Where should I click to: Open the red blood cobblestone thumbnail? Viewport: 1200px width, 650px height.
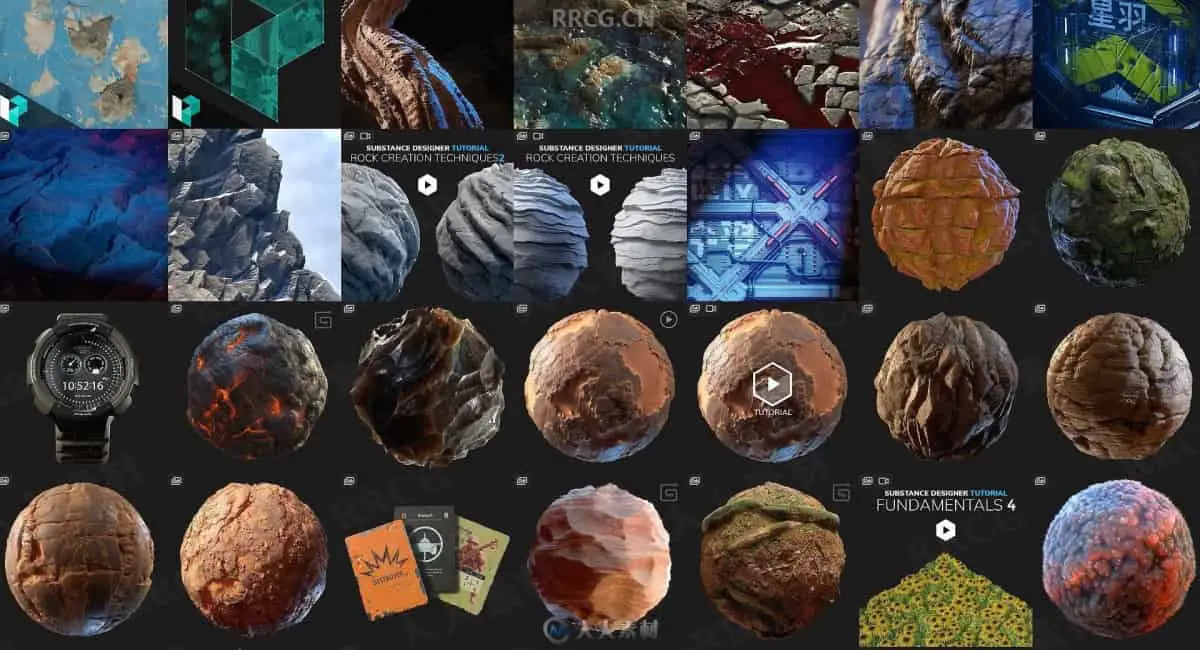(772, 64)
